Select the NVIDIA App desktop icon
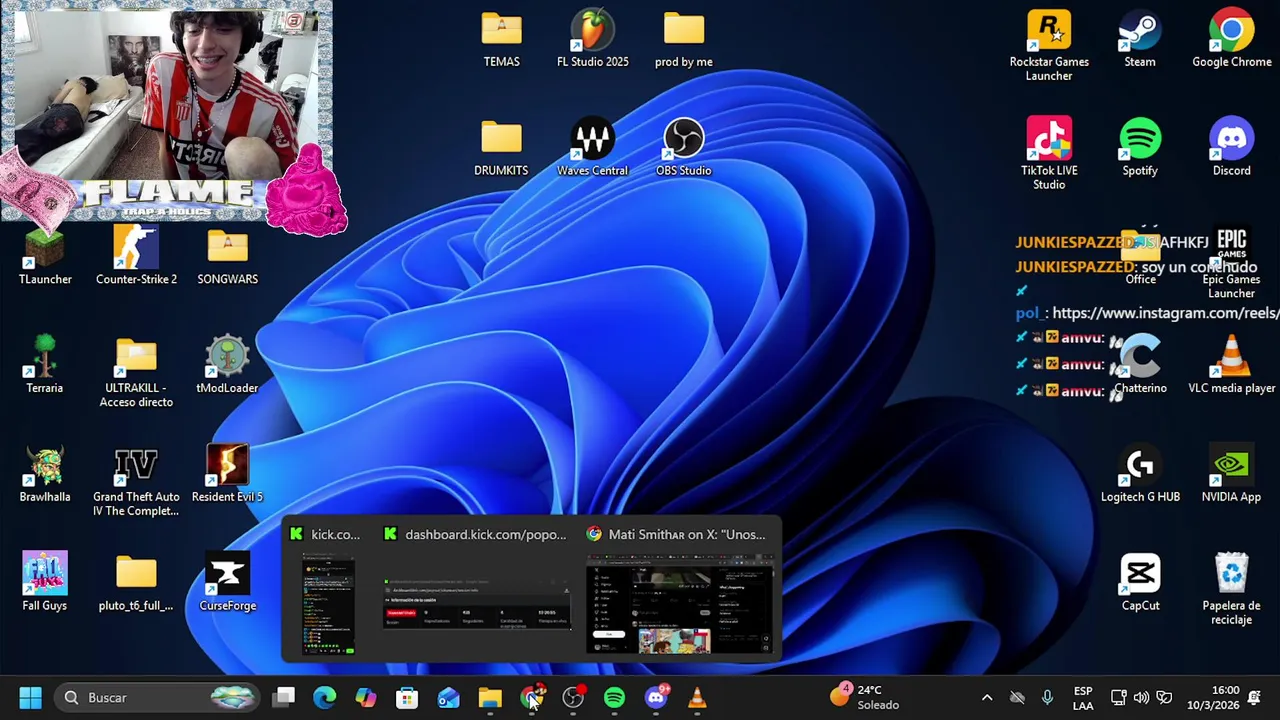1280x720 pixels. coord(1231,475)
